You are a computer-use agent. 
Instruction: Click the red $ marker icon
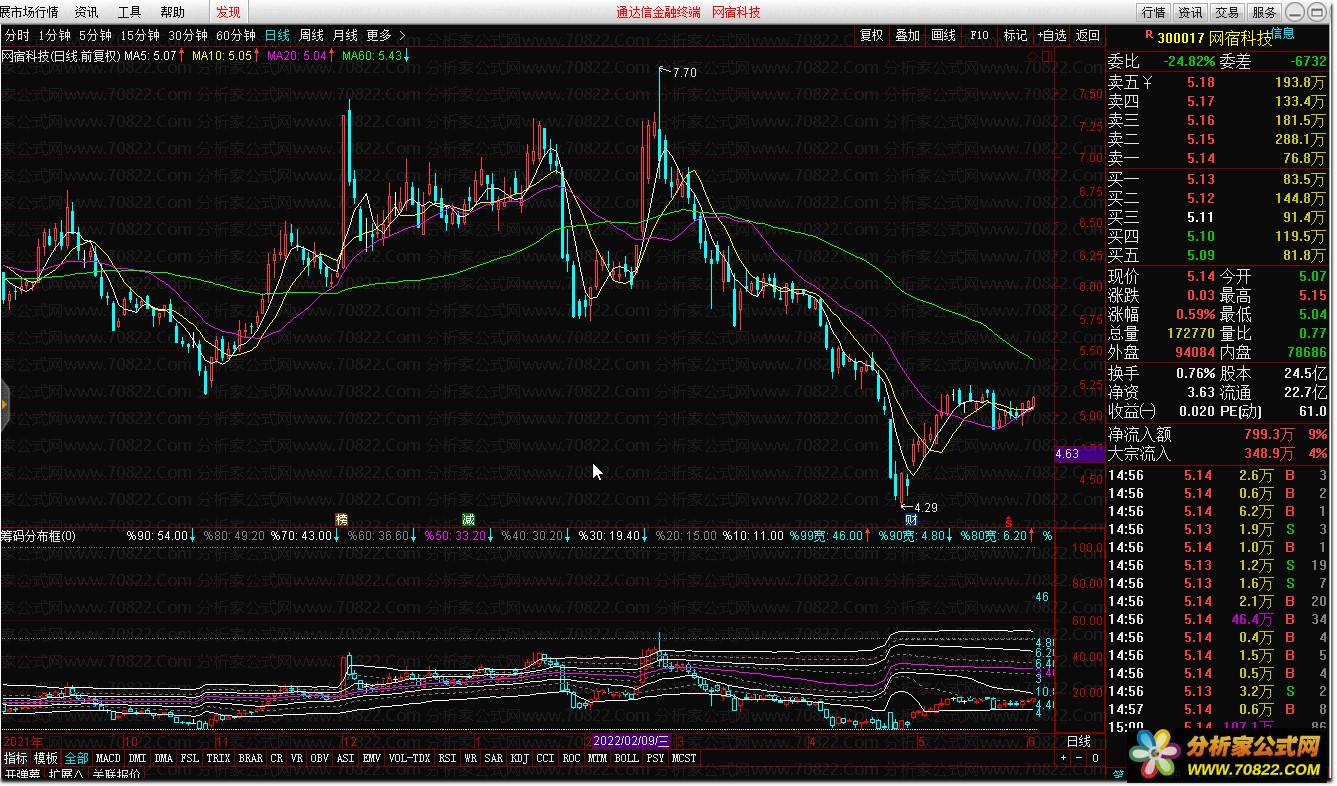[1010, 520]
